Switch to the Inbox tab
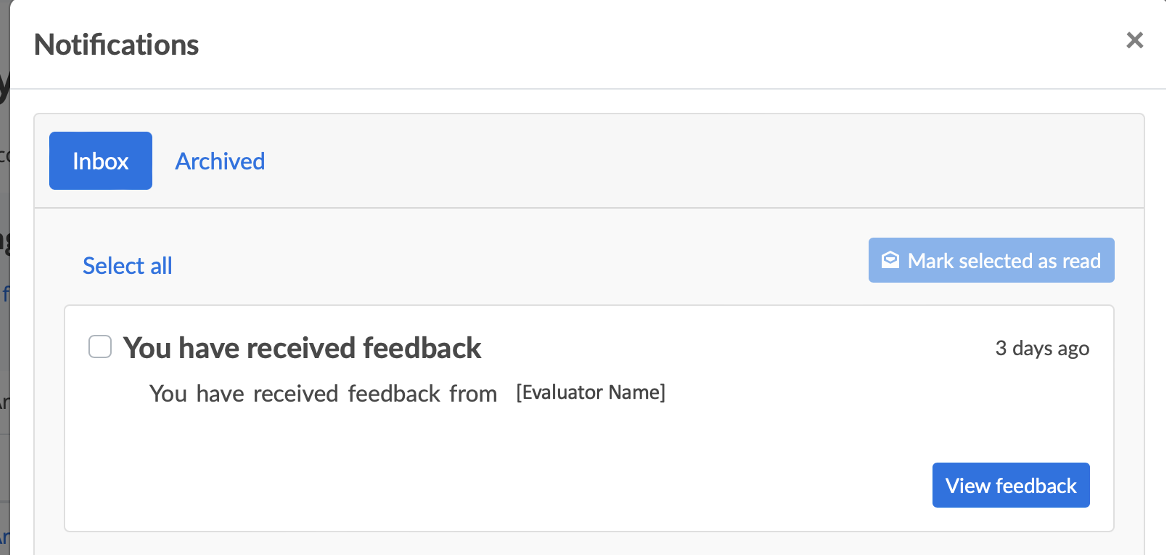This screenshot has width=1166, height=555. click(x=101, y=161)
